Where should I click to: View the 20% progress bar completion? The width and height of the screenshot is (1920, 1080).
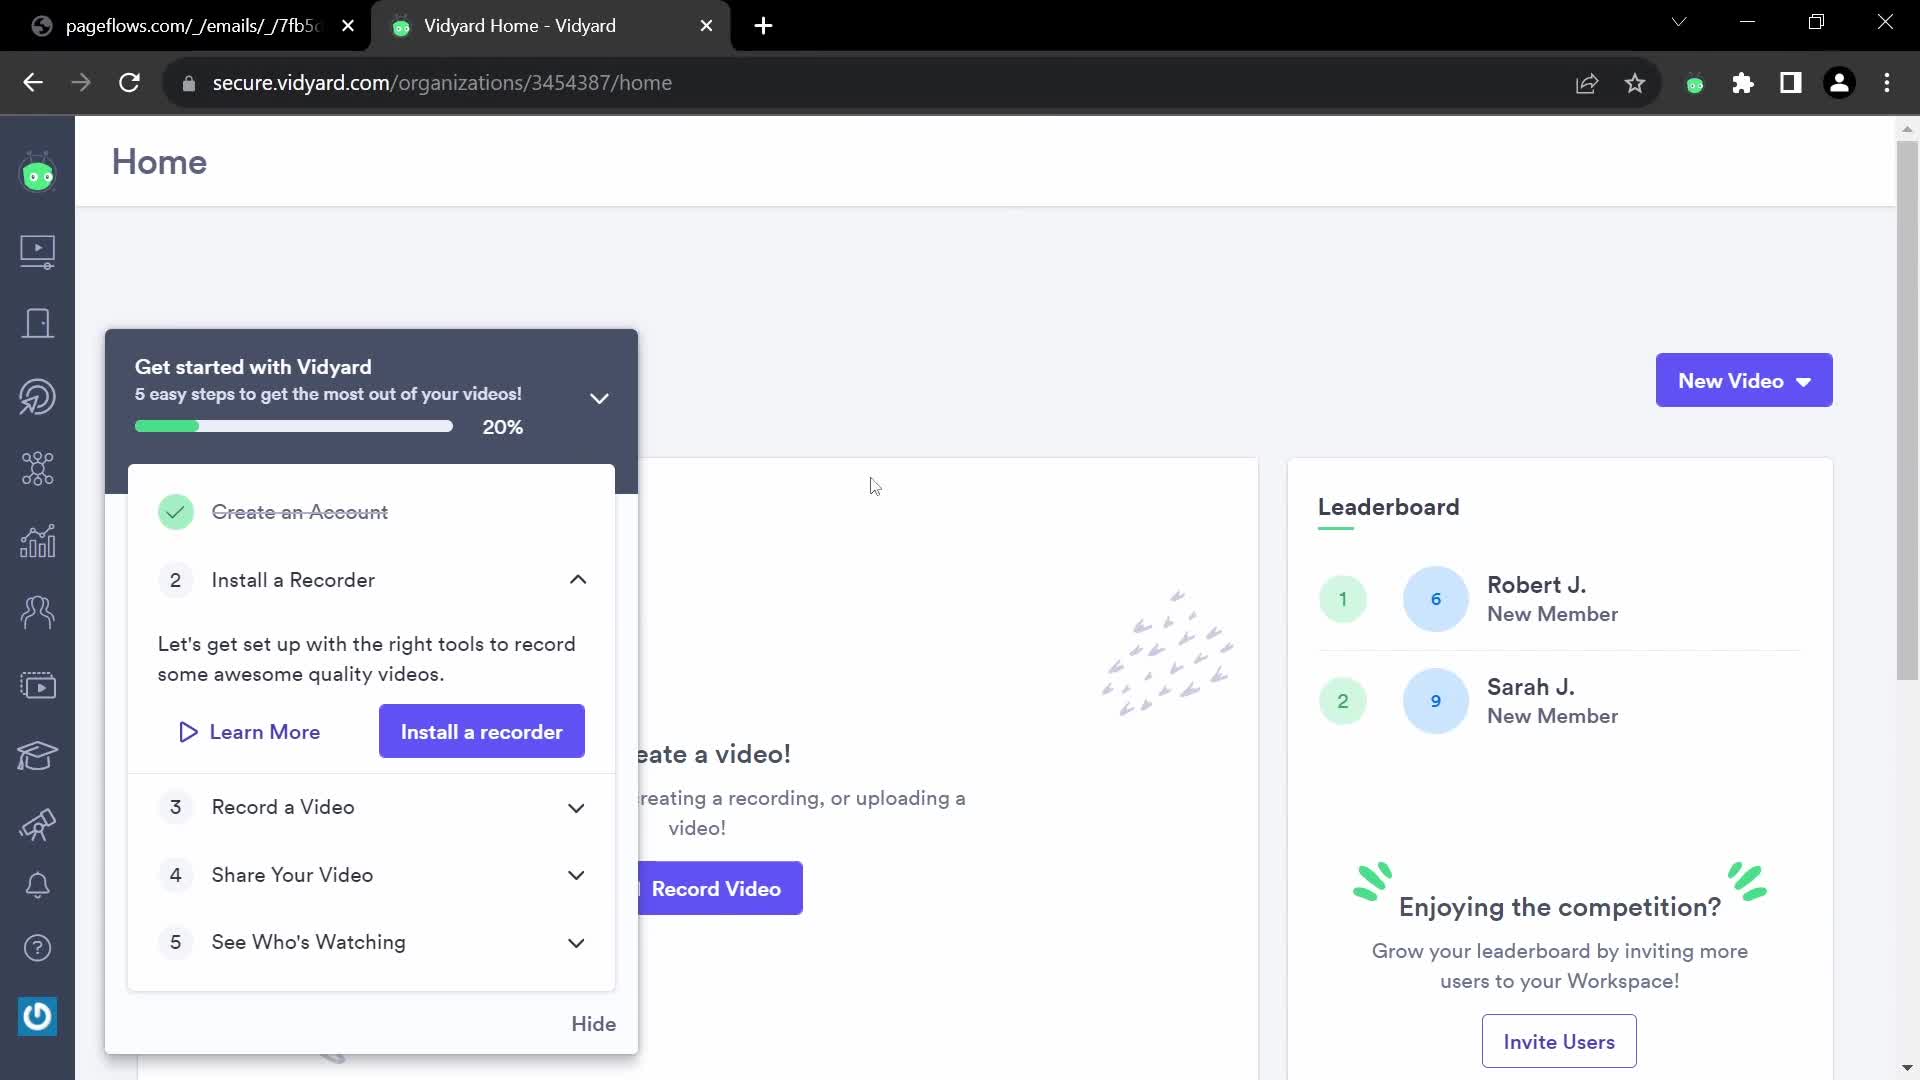(x=293, y=426)
